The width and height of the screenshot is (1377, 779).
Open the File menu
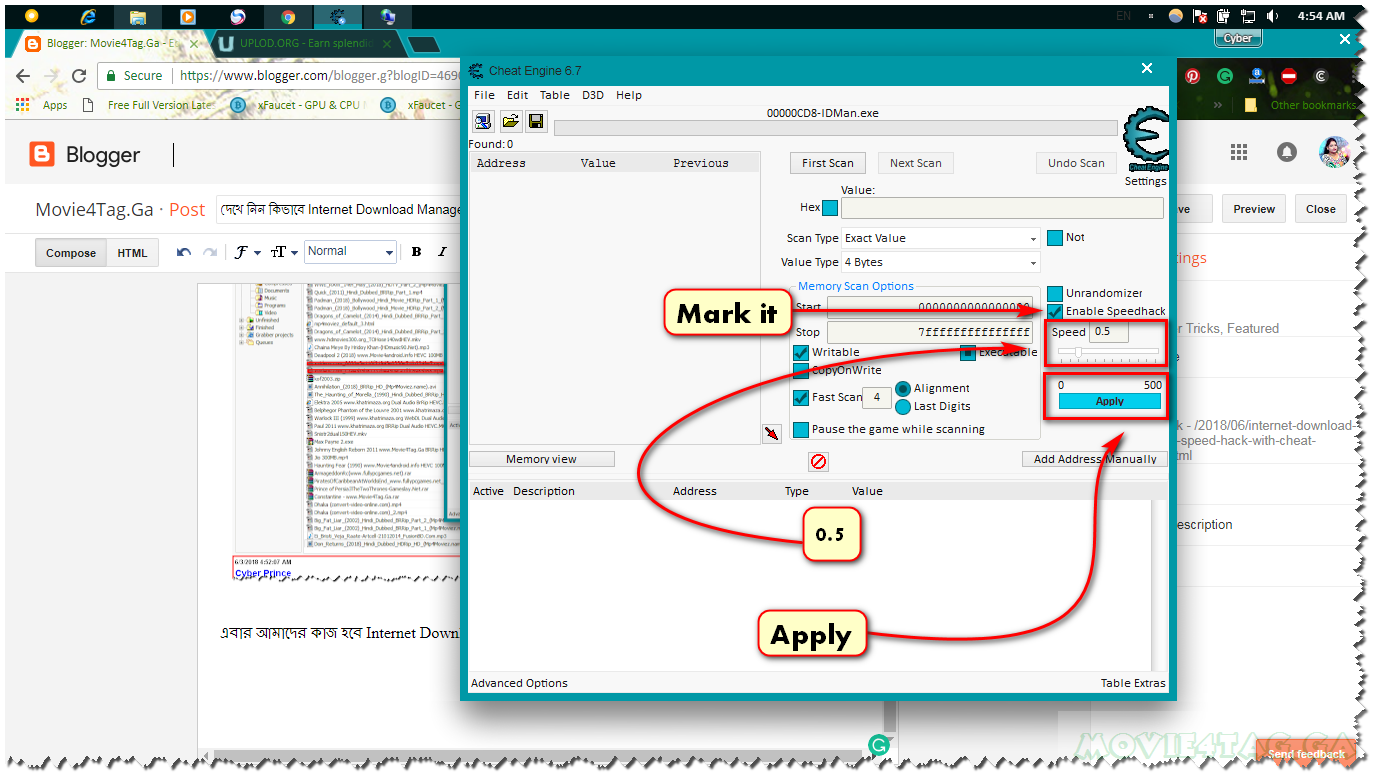point(484,95)
